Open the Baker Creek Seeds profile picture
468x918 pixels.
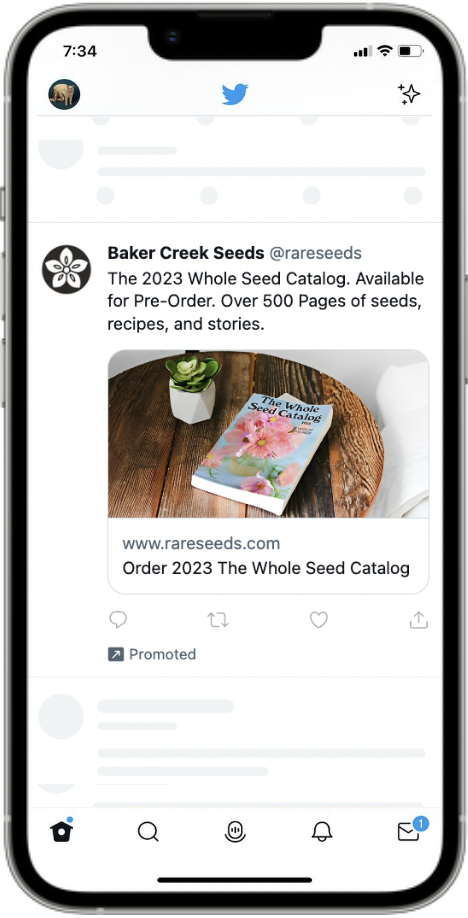pyautogui.click(x=66, y=269)
